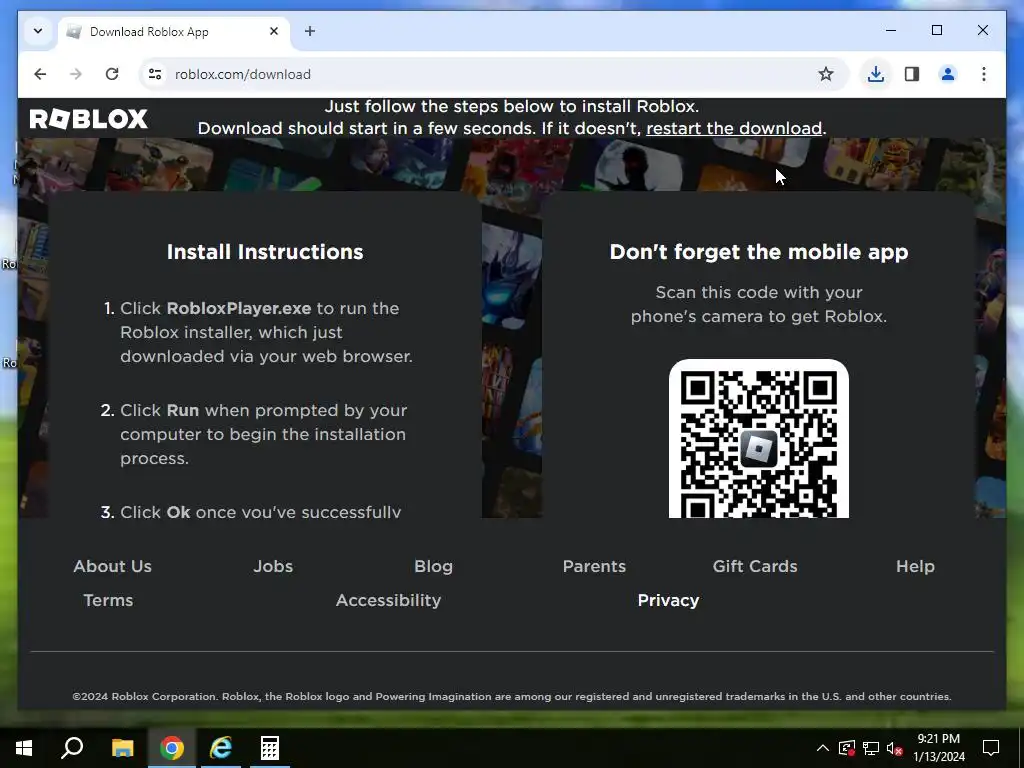The height and width of the screenshot is (768, 1024).
Task: Open Chrome downloads tray icon
Action: point(876,74)
